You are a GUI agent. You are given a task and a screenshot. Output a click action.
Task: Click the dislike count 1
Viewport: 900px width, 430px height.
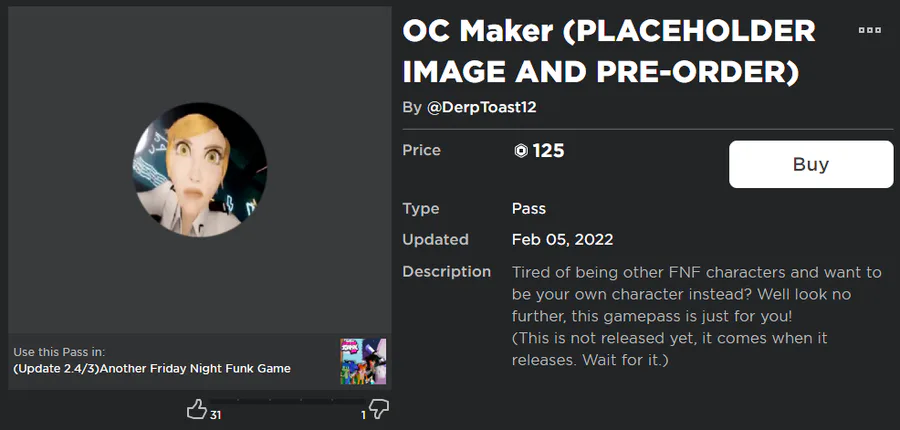(363, 414)
